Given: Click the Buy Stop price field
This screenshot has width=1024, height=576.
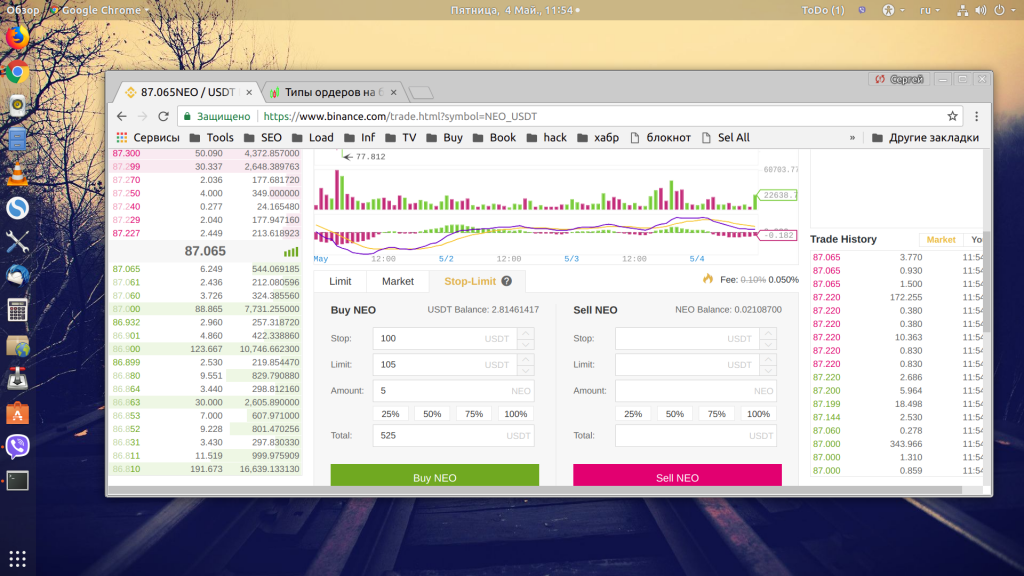Looking at the screenshot, I should tap(445, 338).
